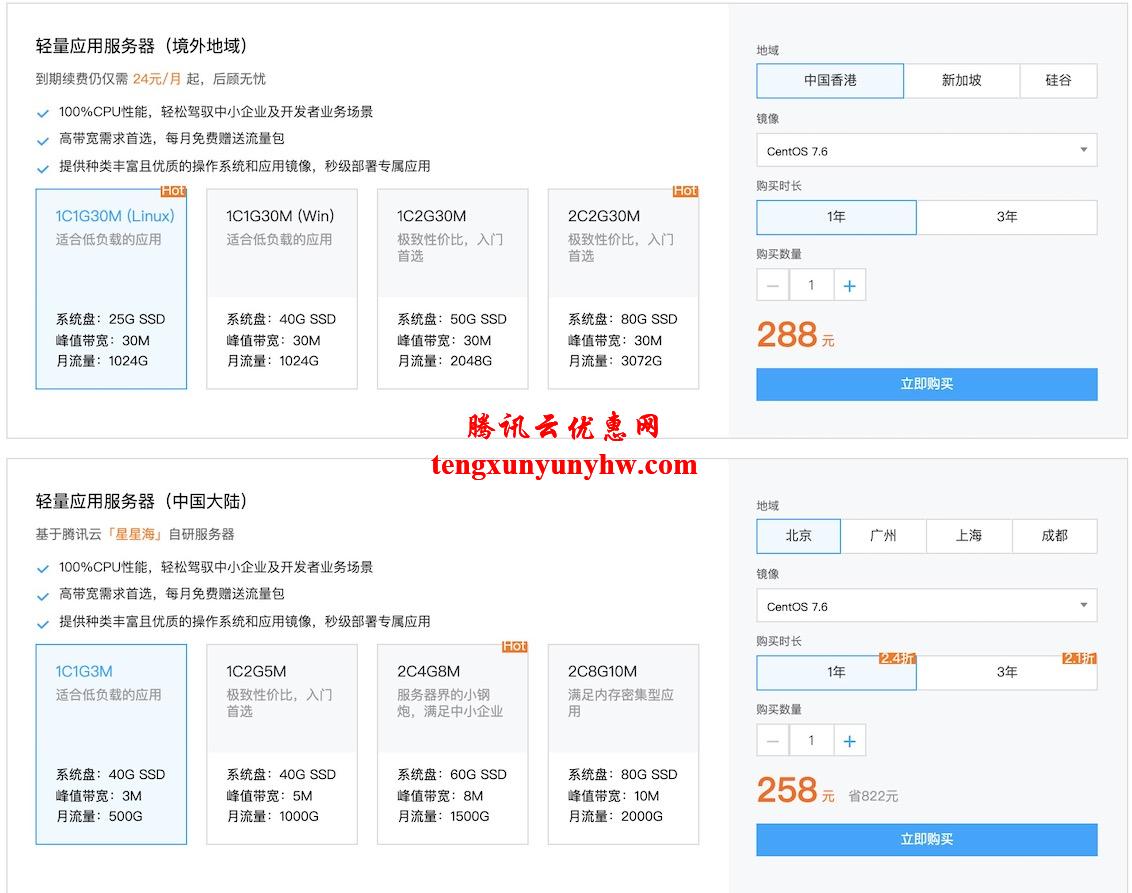Open the mainland CentOS 7.6 image dropdown
This screenshot has width=1132, height=893.
point(927,606)
